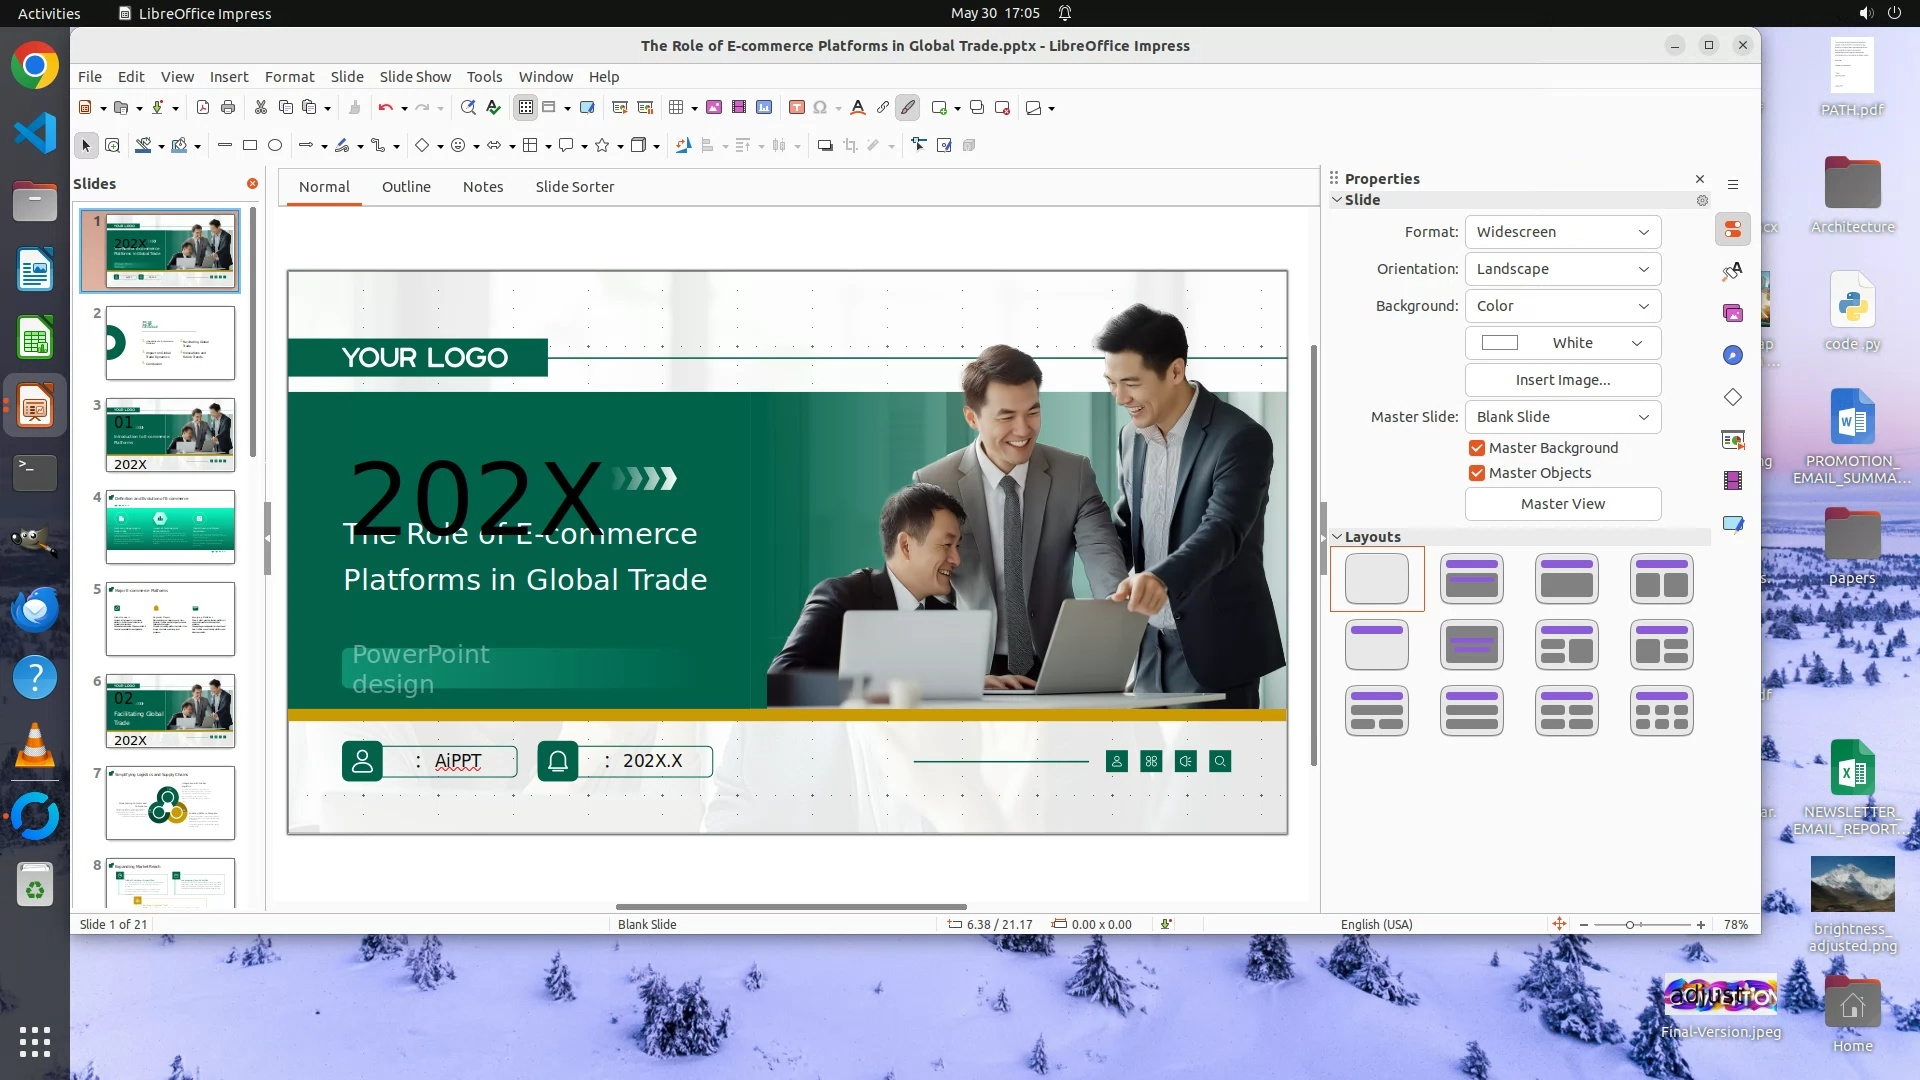
Task: Select the Ellipse drawing tool
Action: [275, 146]
